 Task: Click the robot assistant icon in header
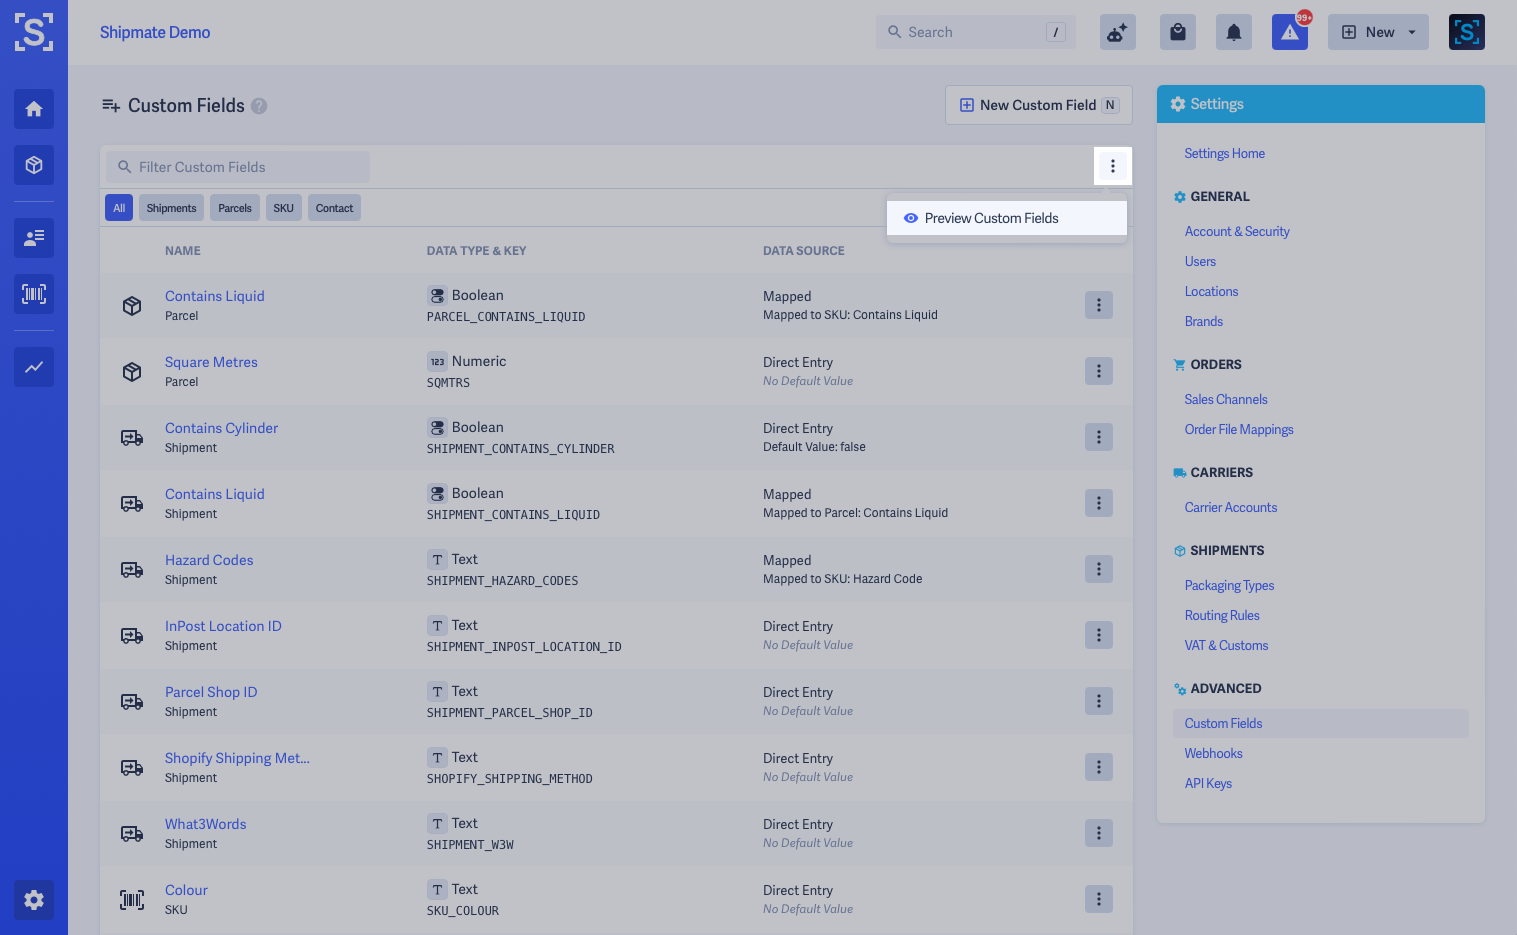click(x=1118, y=32)
